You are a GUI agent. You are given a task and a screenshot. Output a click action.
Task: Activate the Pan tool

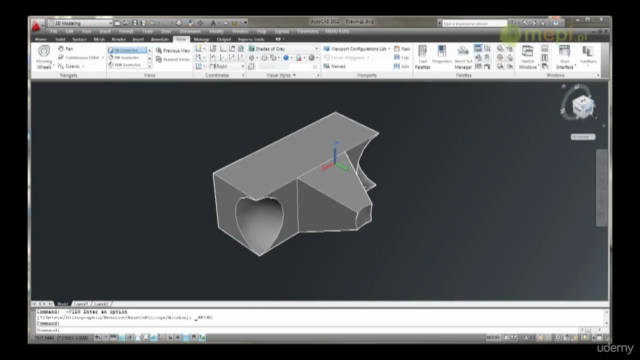66,49
